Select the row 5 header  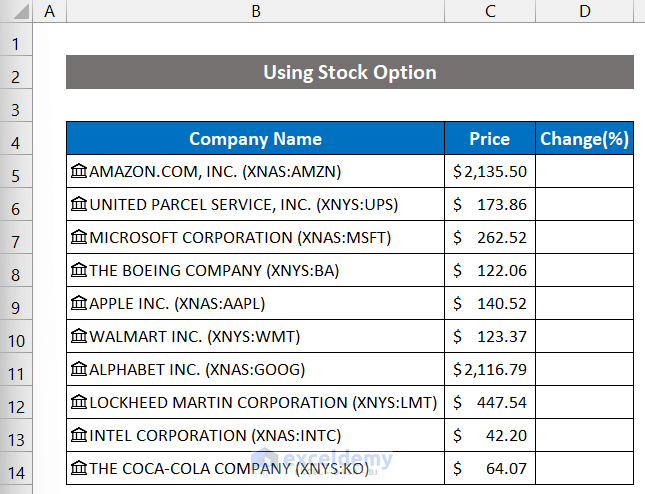click(x=16, y=171)
